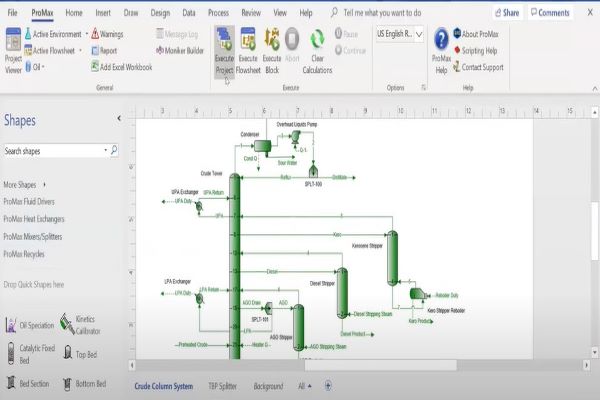
Task: Open the Process tab
Action: (218, 13)
